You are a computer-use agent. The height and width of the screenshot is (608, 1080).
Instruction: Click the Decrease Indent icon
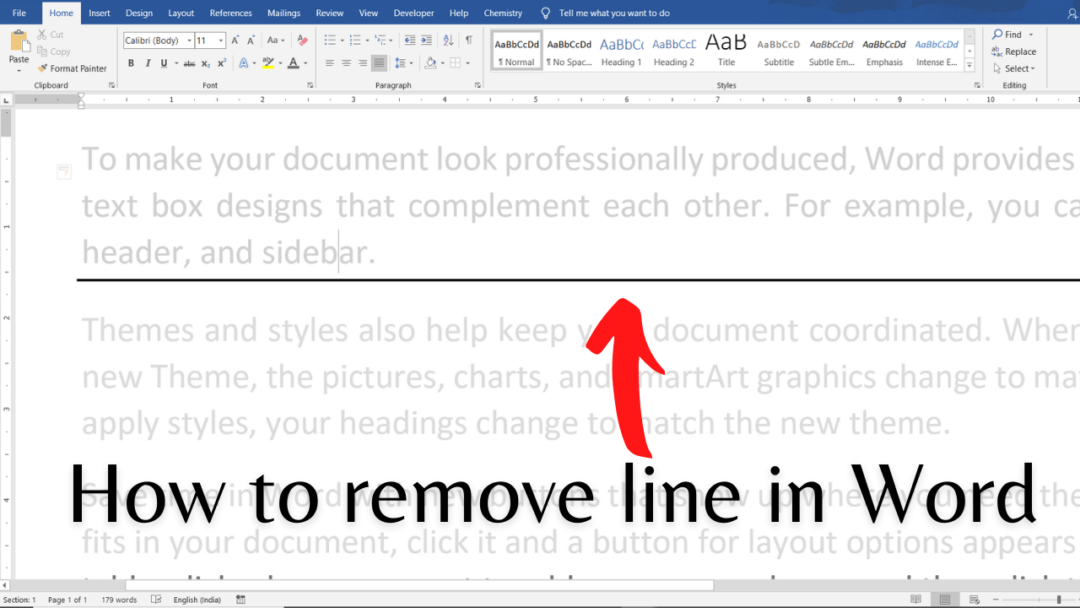click(x=409, y=42)
